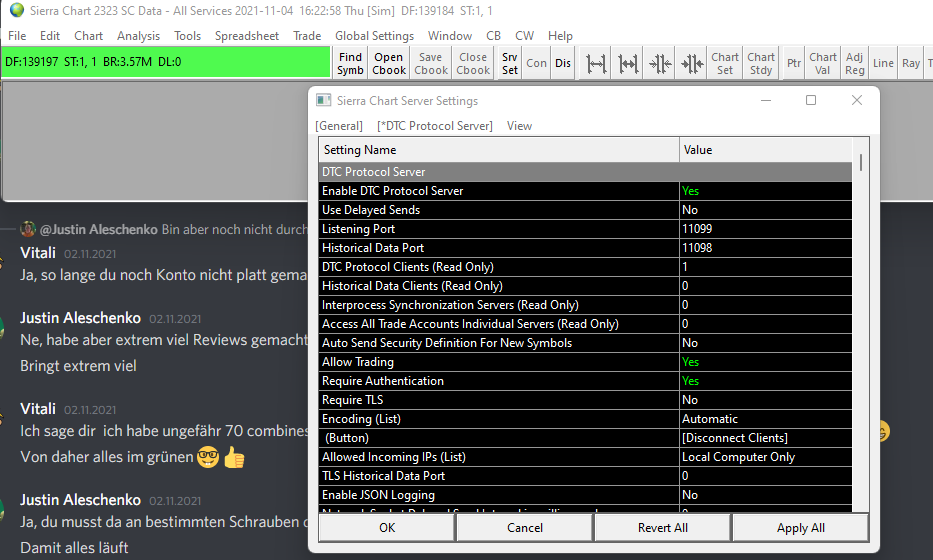This screenshot has width=933, height=560.
Task: Open the CW menu
Action: tap(524, 36)
